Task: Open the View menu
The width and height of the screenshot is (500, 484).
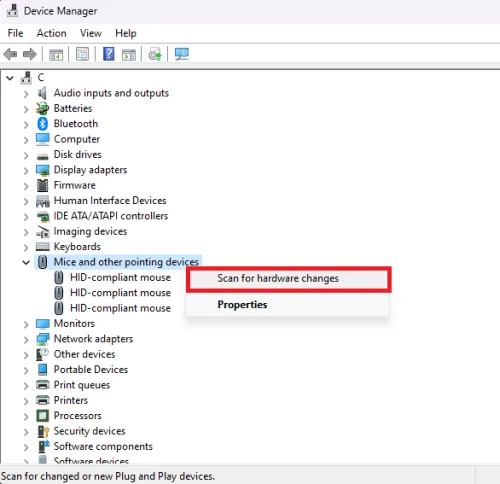Action: pyautogui.click(x=91, y=33)
